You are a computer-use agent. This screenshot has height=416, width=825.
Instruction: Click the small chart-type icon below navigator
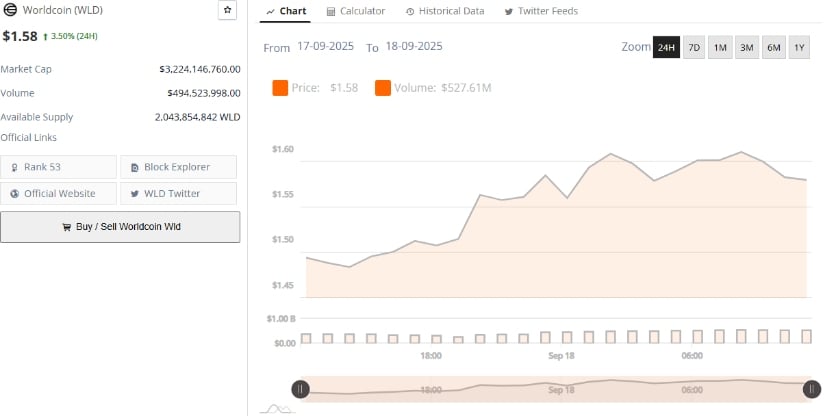point(278,409)
